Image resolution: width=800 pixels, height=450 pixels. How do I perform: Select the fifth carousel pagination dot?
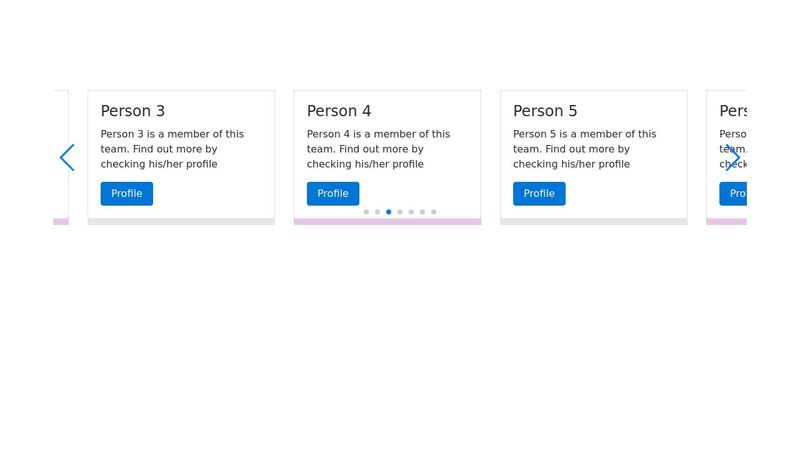point(411,212)
